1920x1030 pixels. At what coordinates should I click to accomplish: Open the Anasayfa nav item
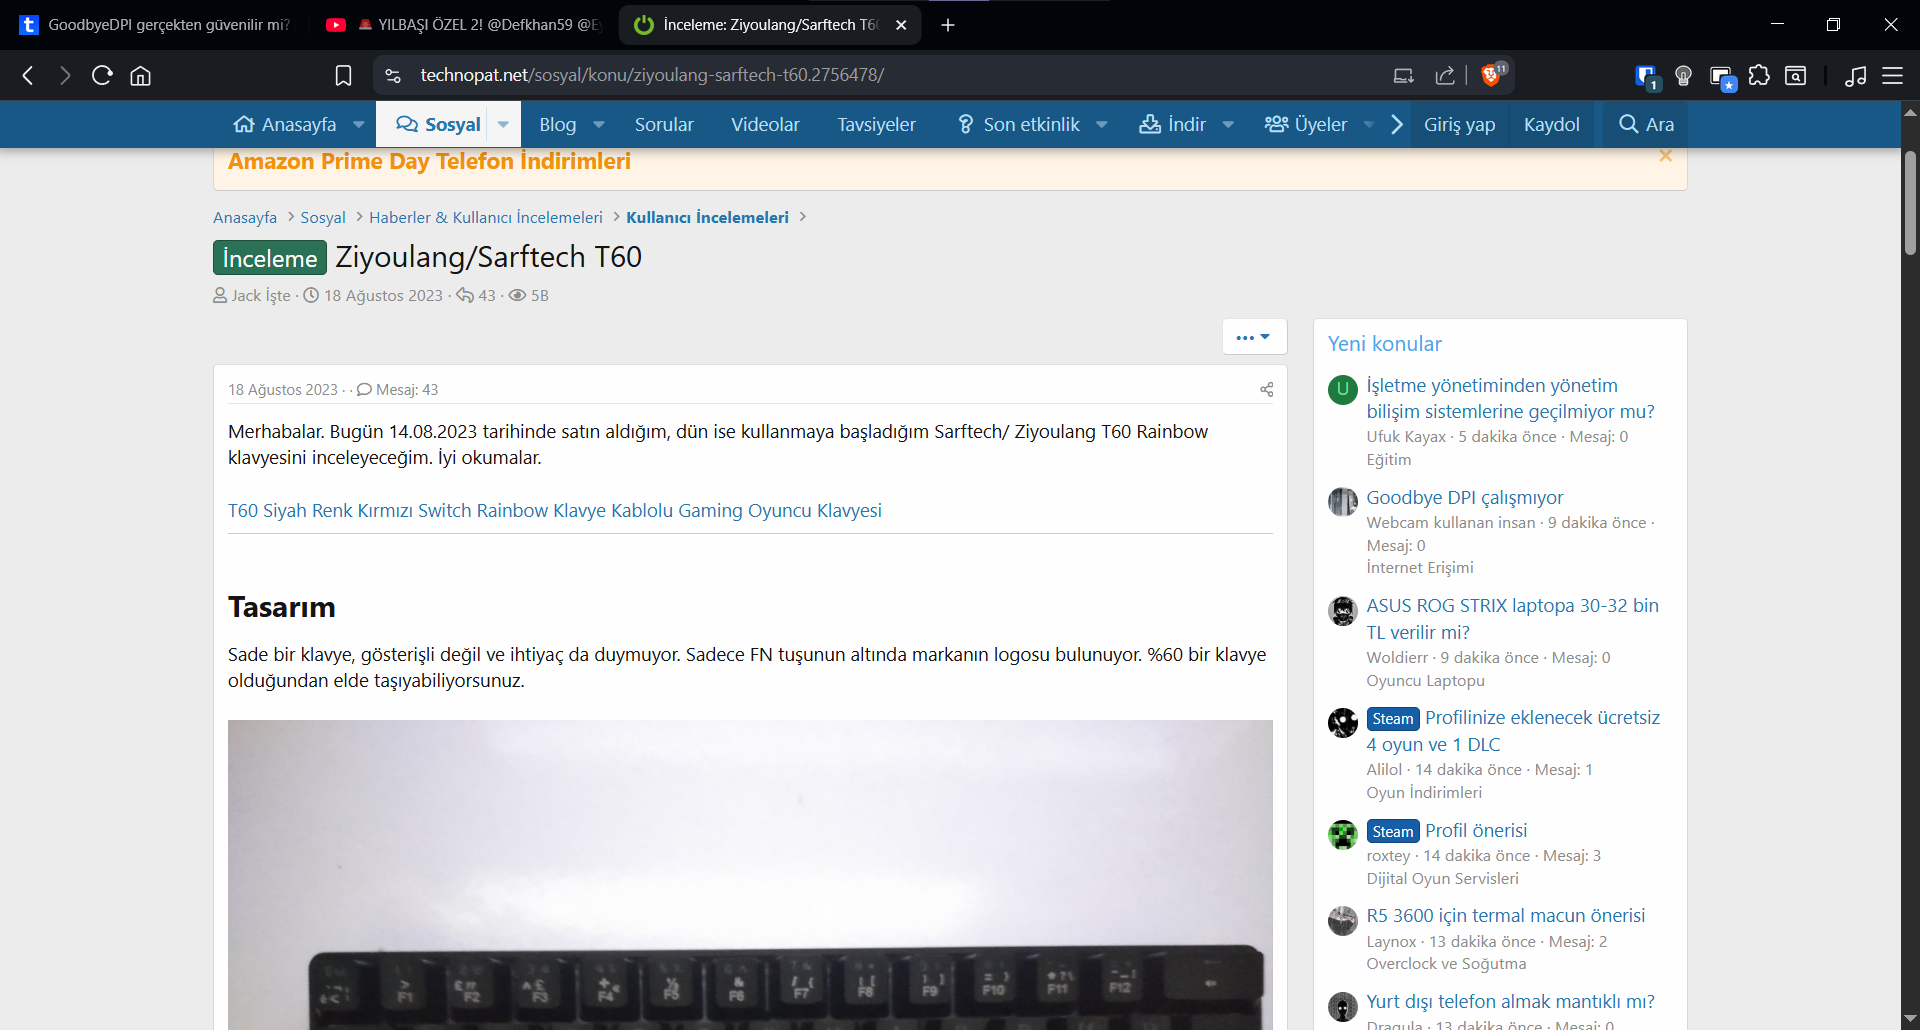[286, 124]
